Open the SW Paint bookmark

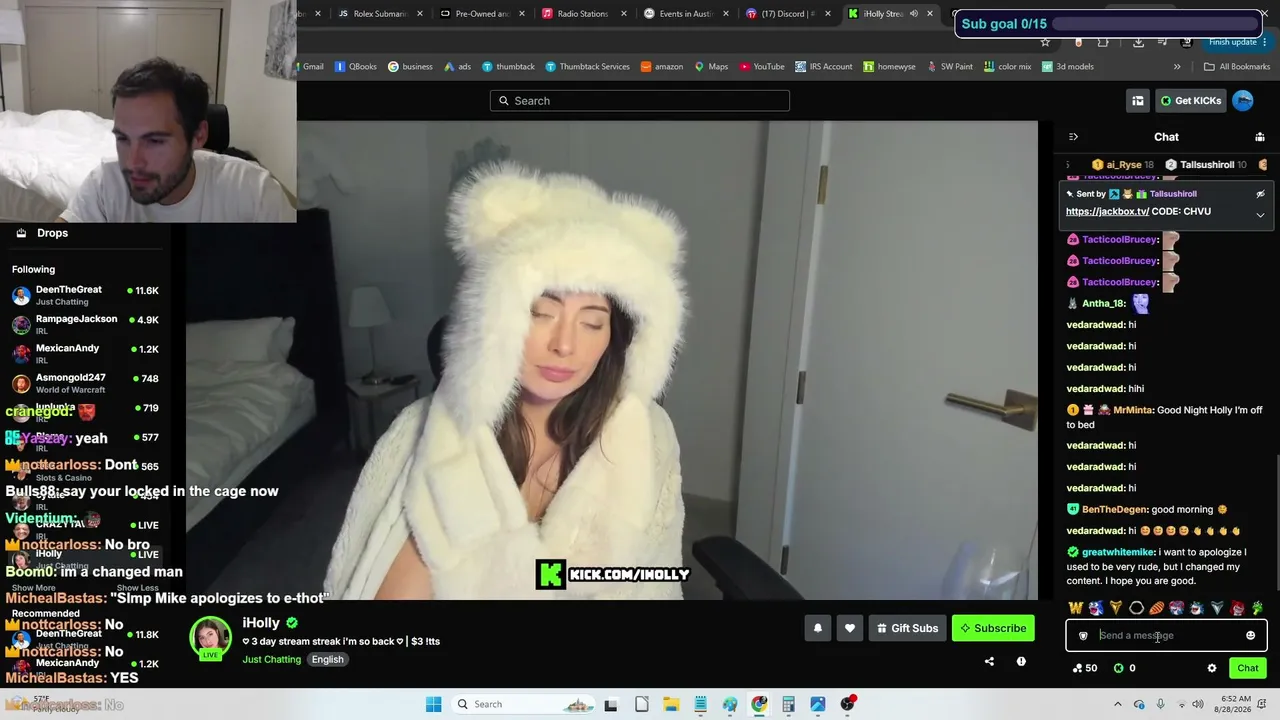(x=950, y=67)
